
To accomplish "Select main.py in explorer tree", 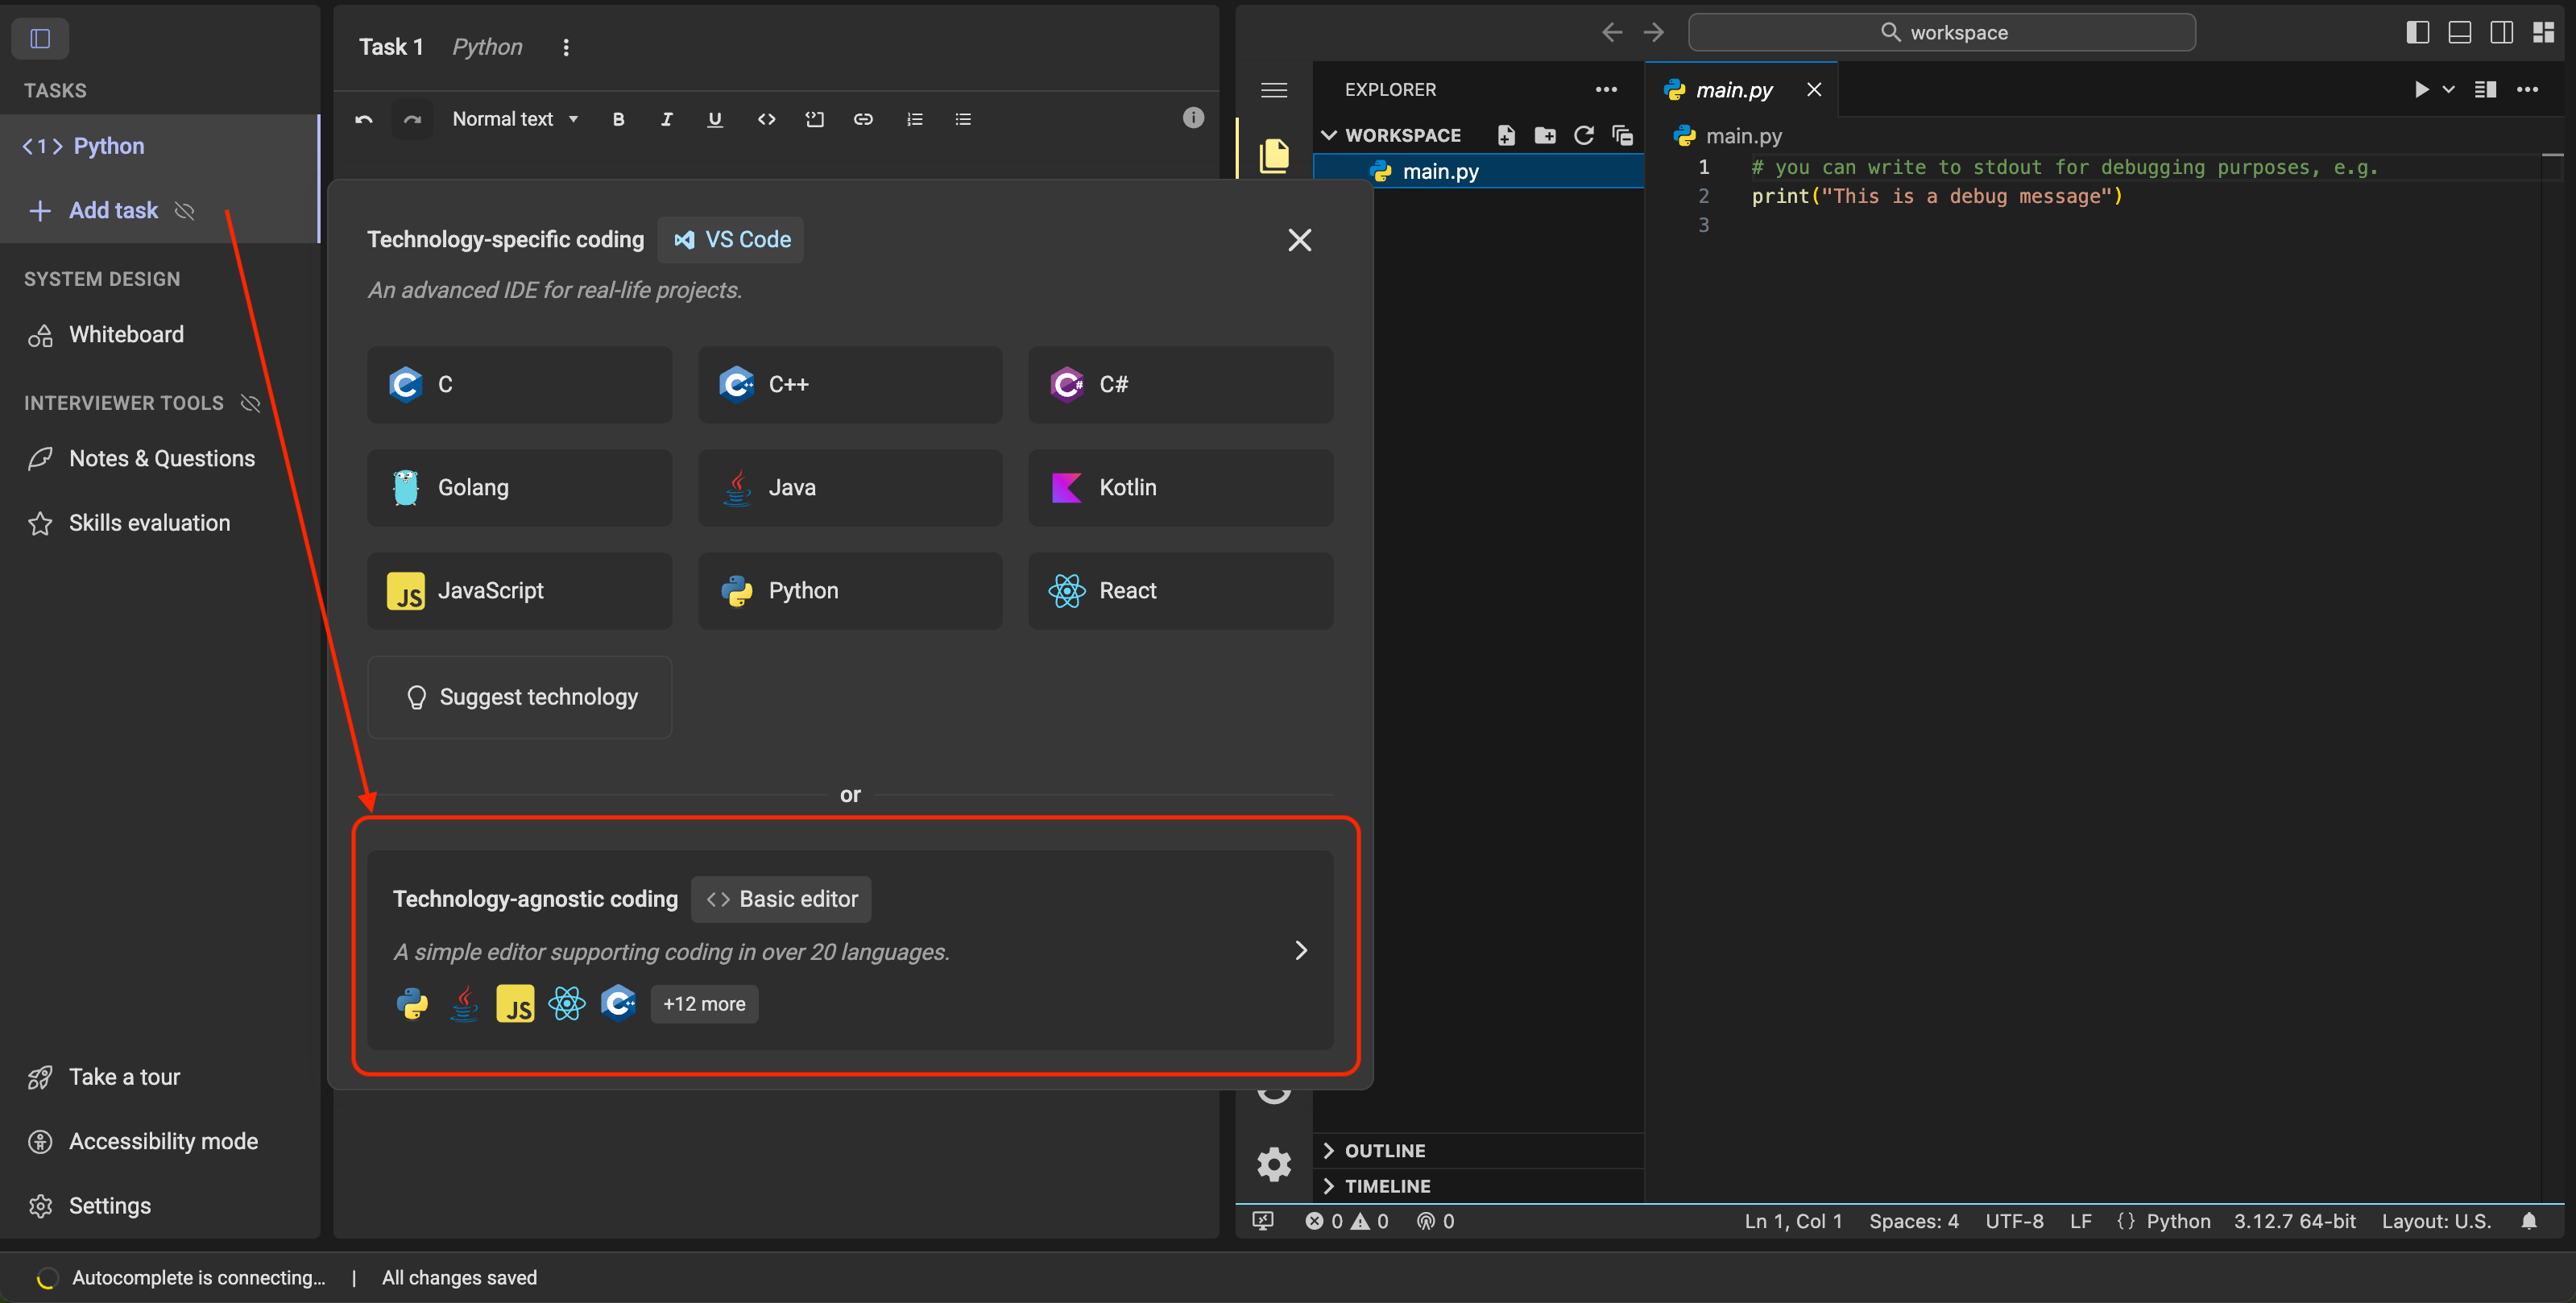I will [1478, 171].
